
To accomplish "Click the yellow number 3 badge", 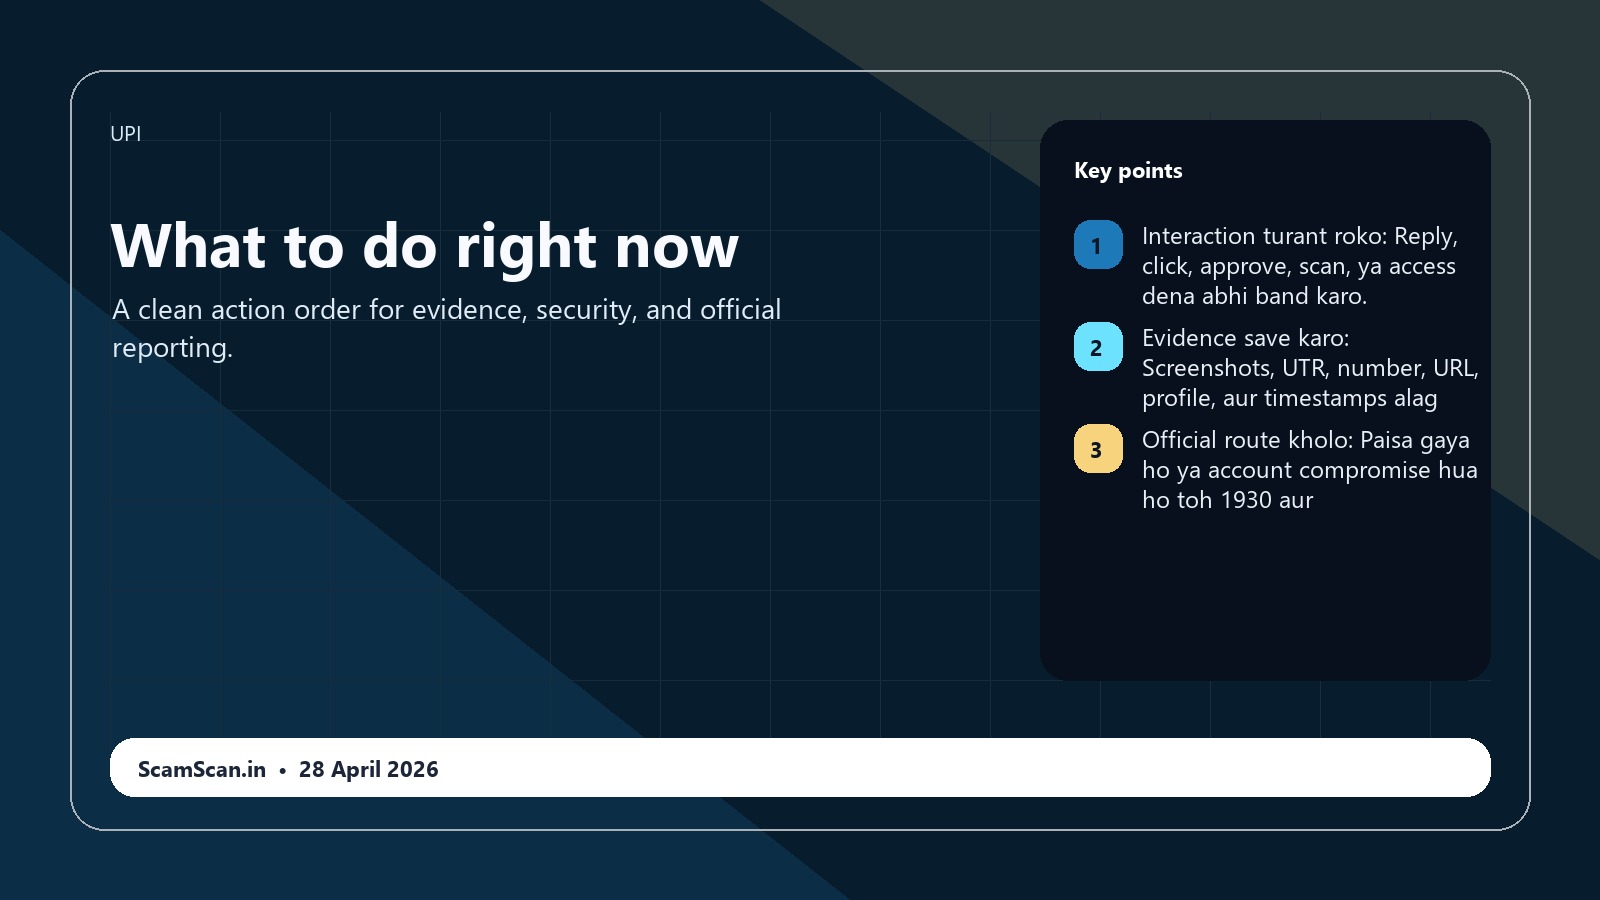I will [x=1098, y=449].
